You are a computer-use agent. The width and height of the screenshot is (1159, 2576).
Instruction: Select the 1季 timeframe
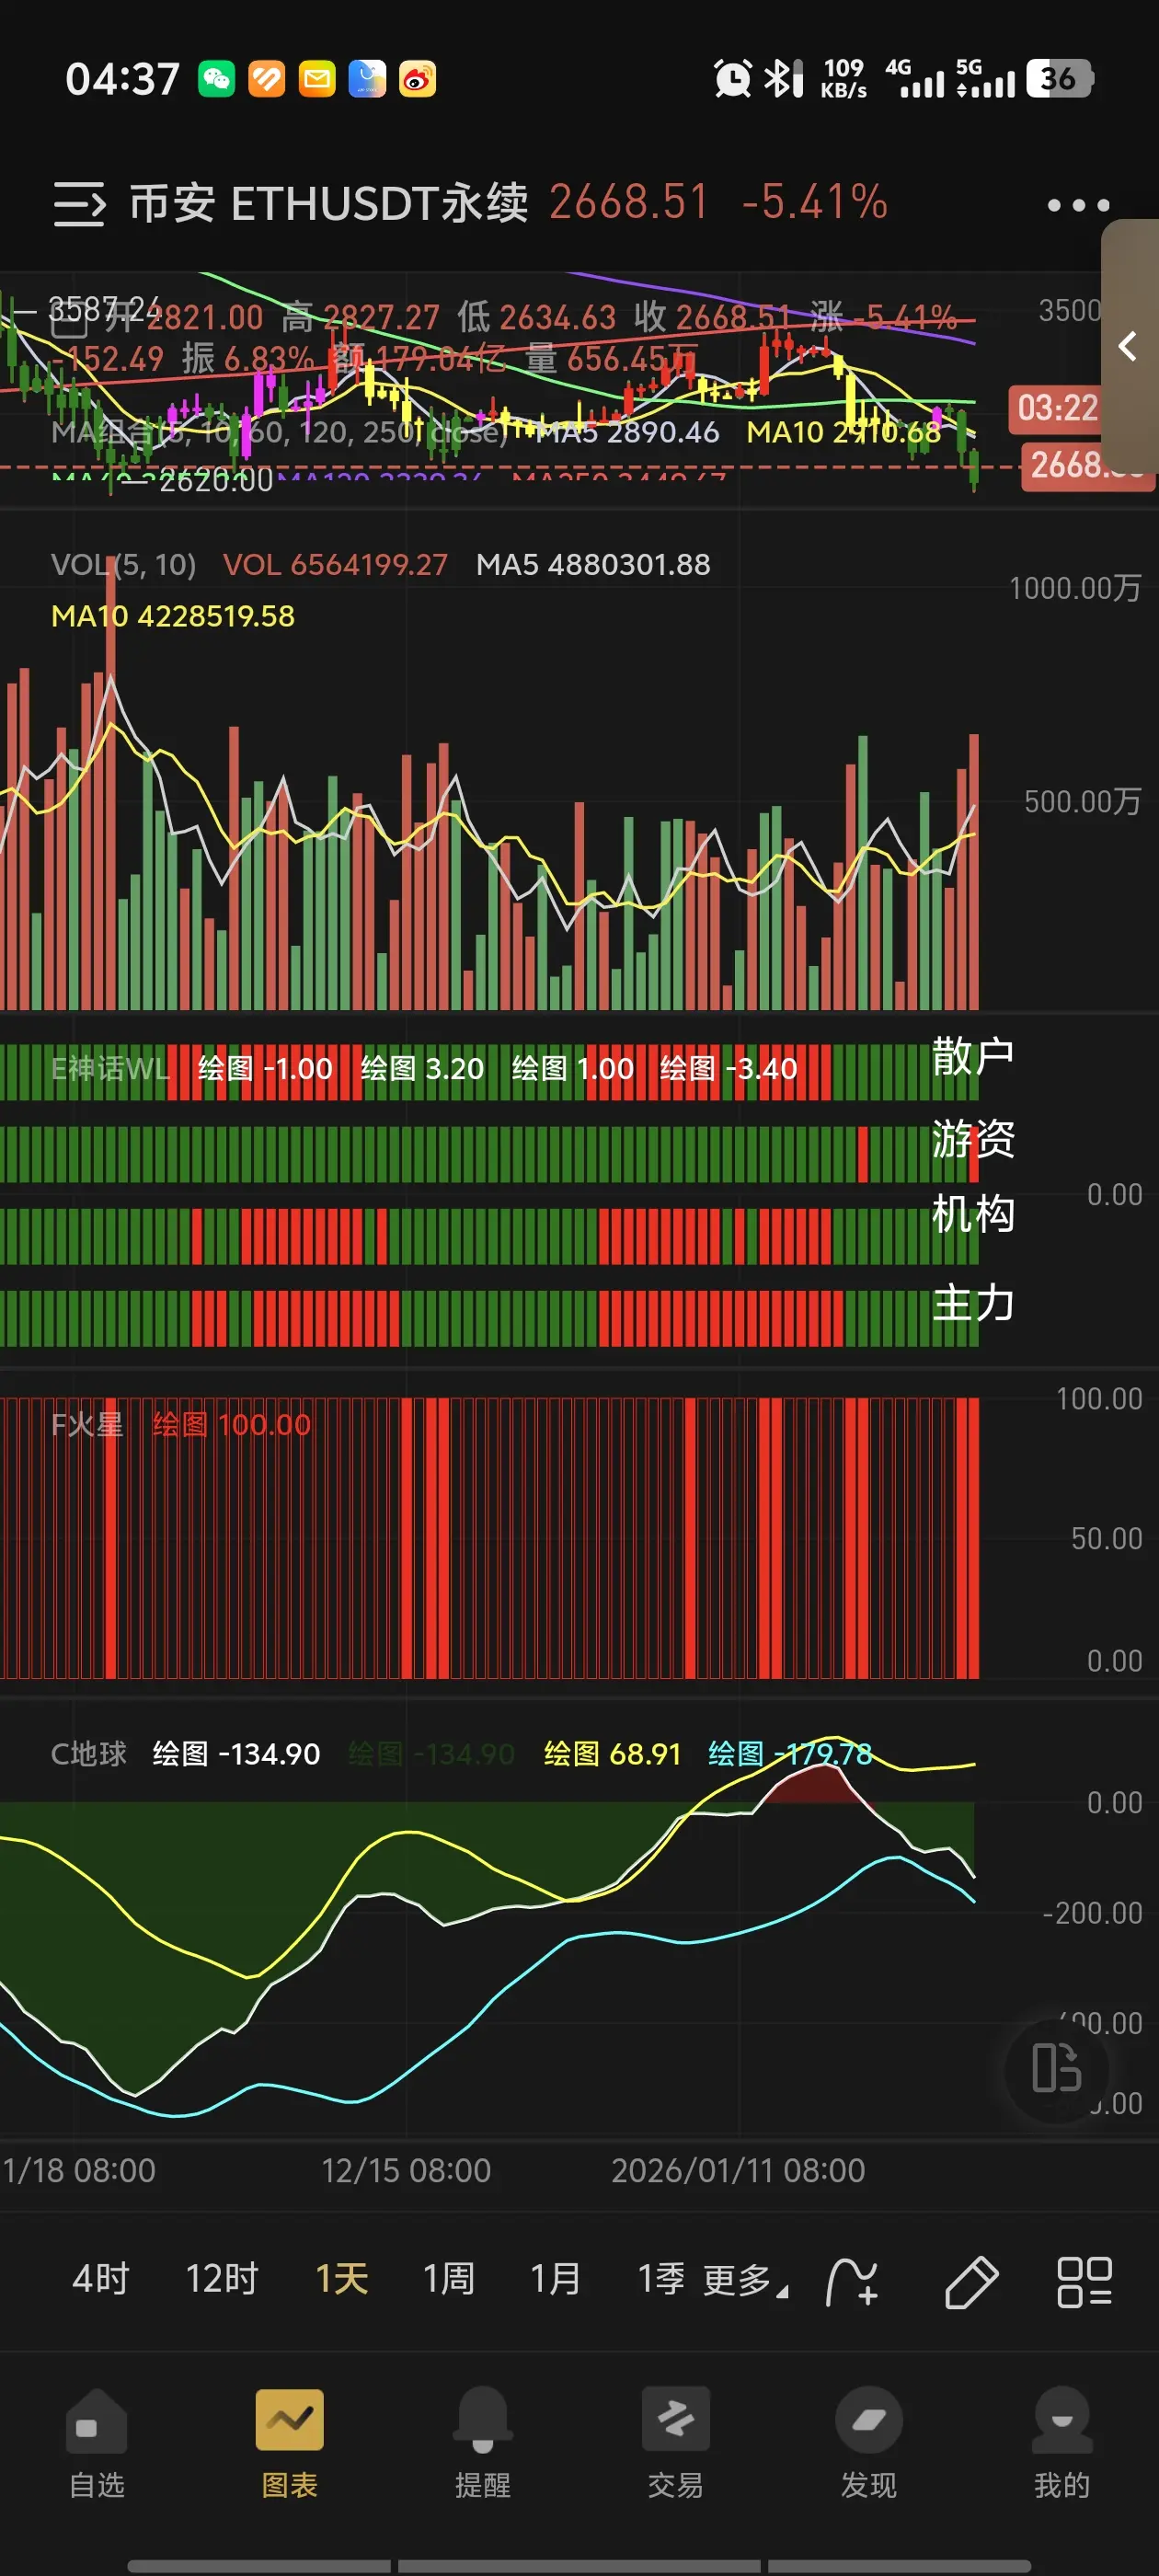click(661, 2279)
